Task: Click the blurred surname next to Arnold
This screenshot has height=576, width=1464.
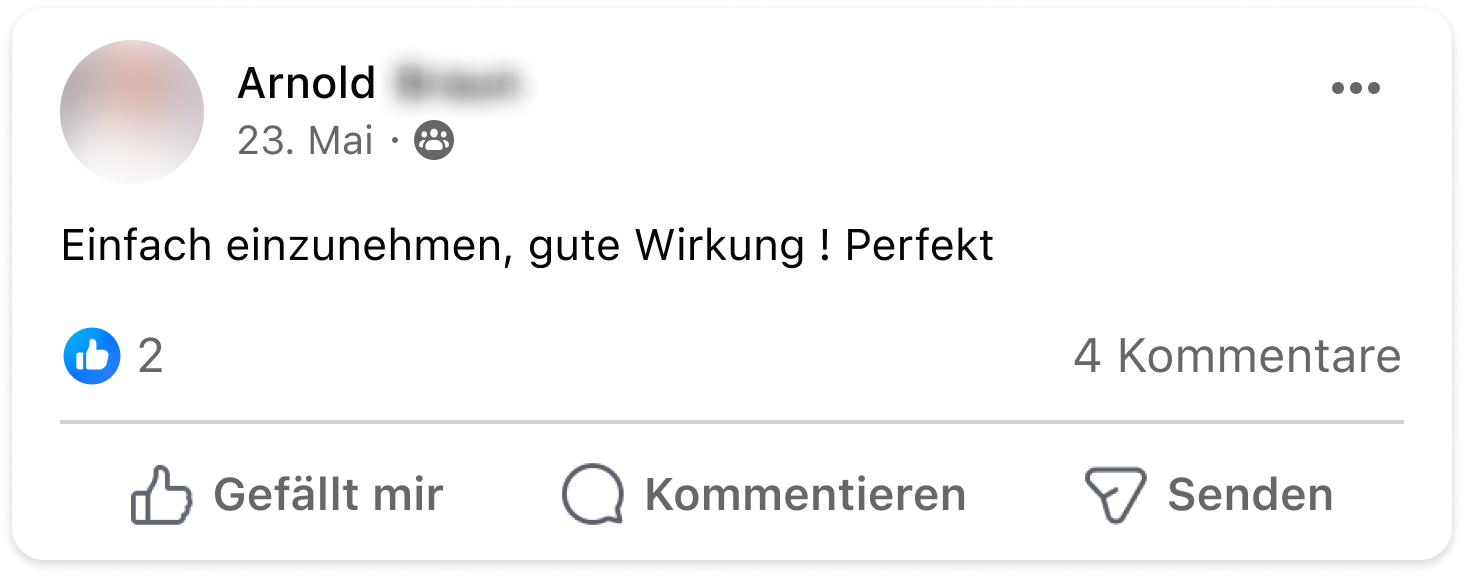Action: click(x=458, y=83)
